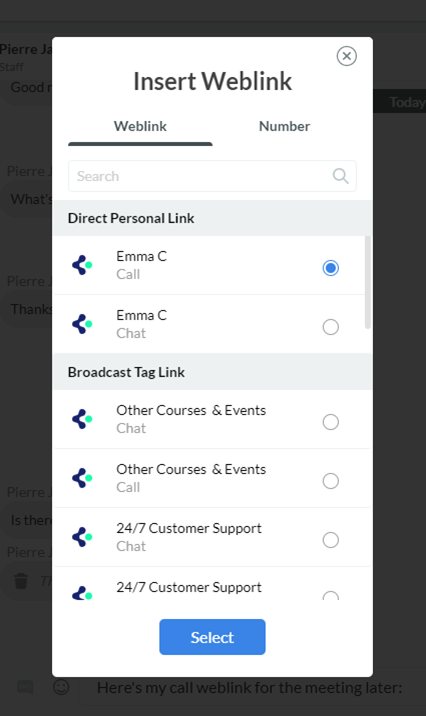
Task: Click logo icon for Other Courses & Events Call
Action: [x=82, y=478]
